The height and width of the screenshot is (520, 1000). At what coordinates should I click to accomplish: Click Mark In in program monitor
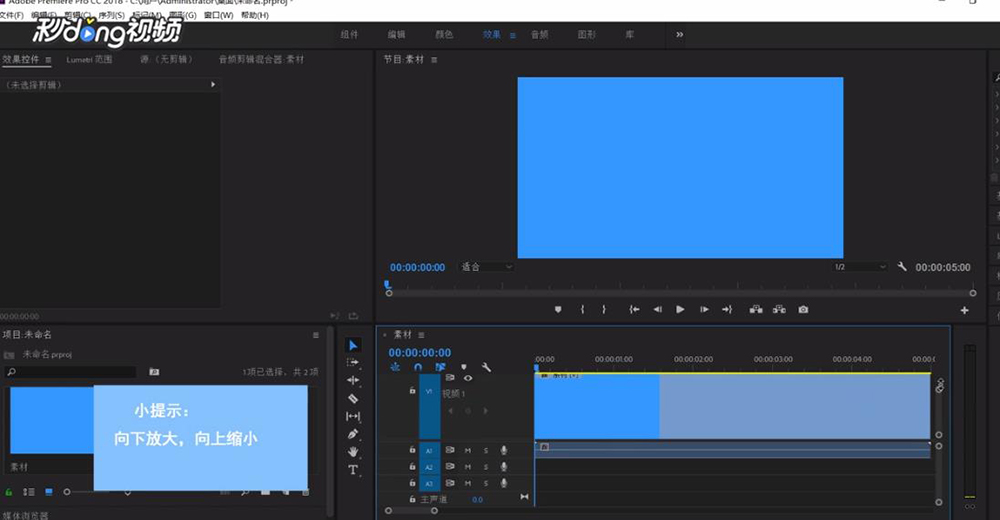[582, 309]
